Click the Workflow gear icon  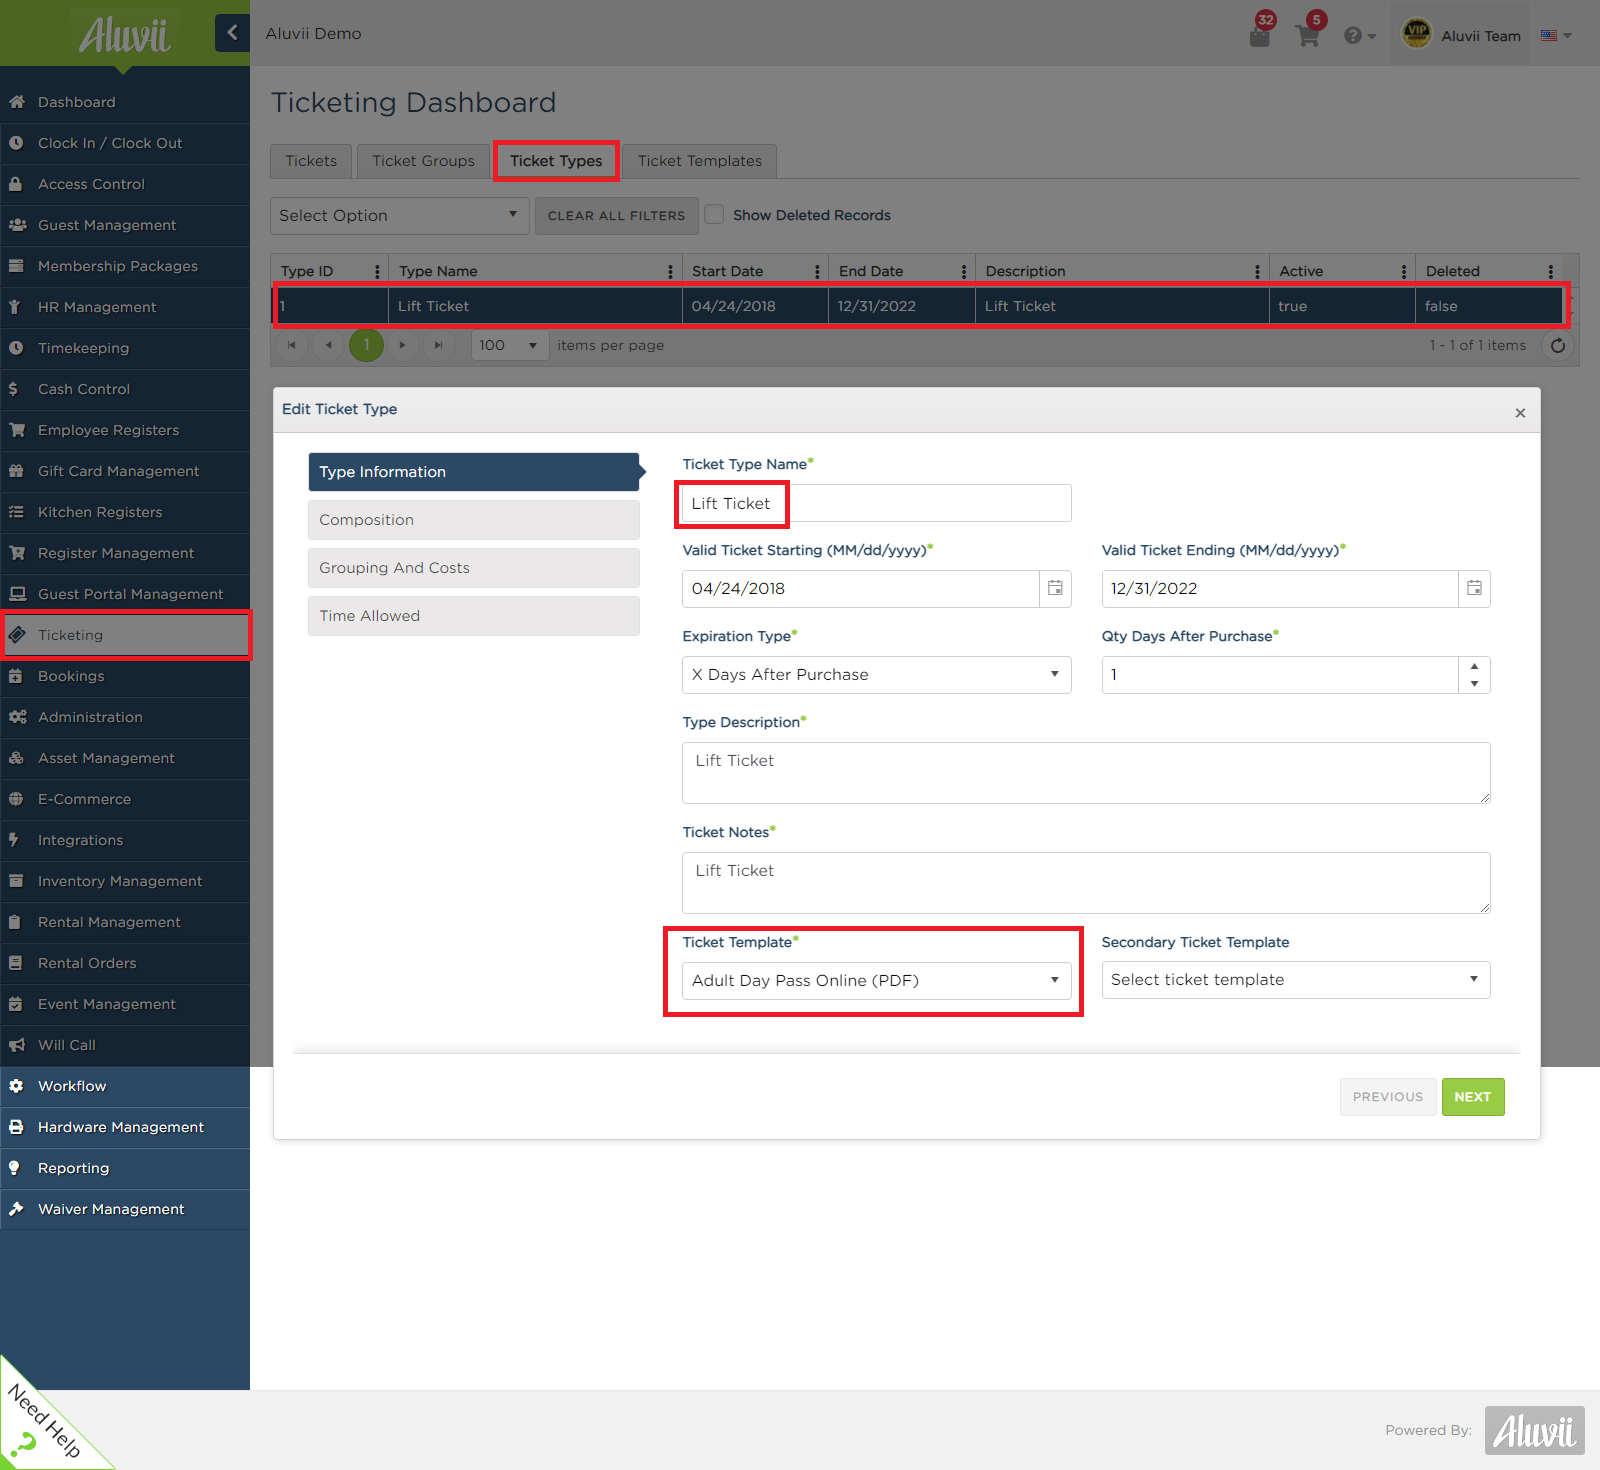[x=16, y=1086]
